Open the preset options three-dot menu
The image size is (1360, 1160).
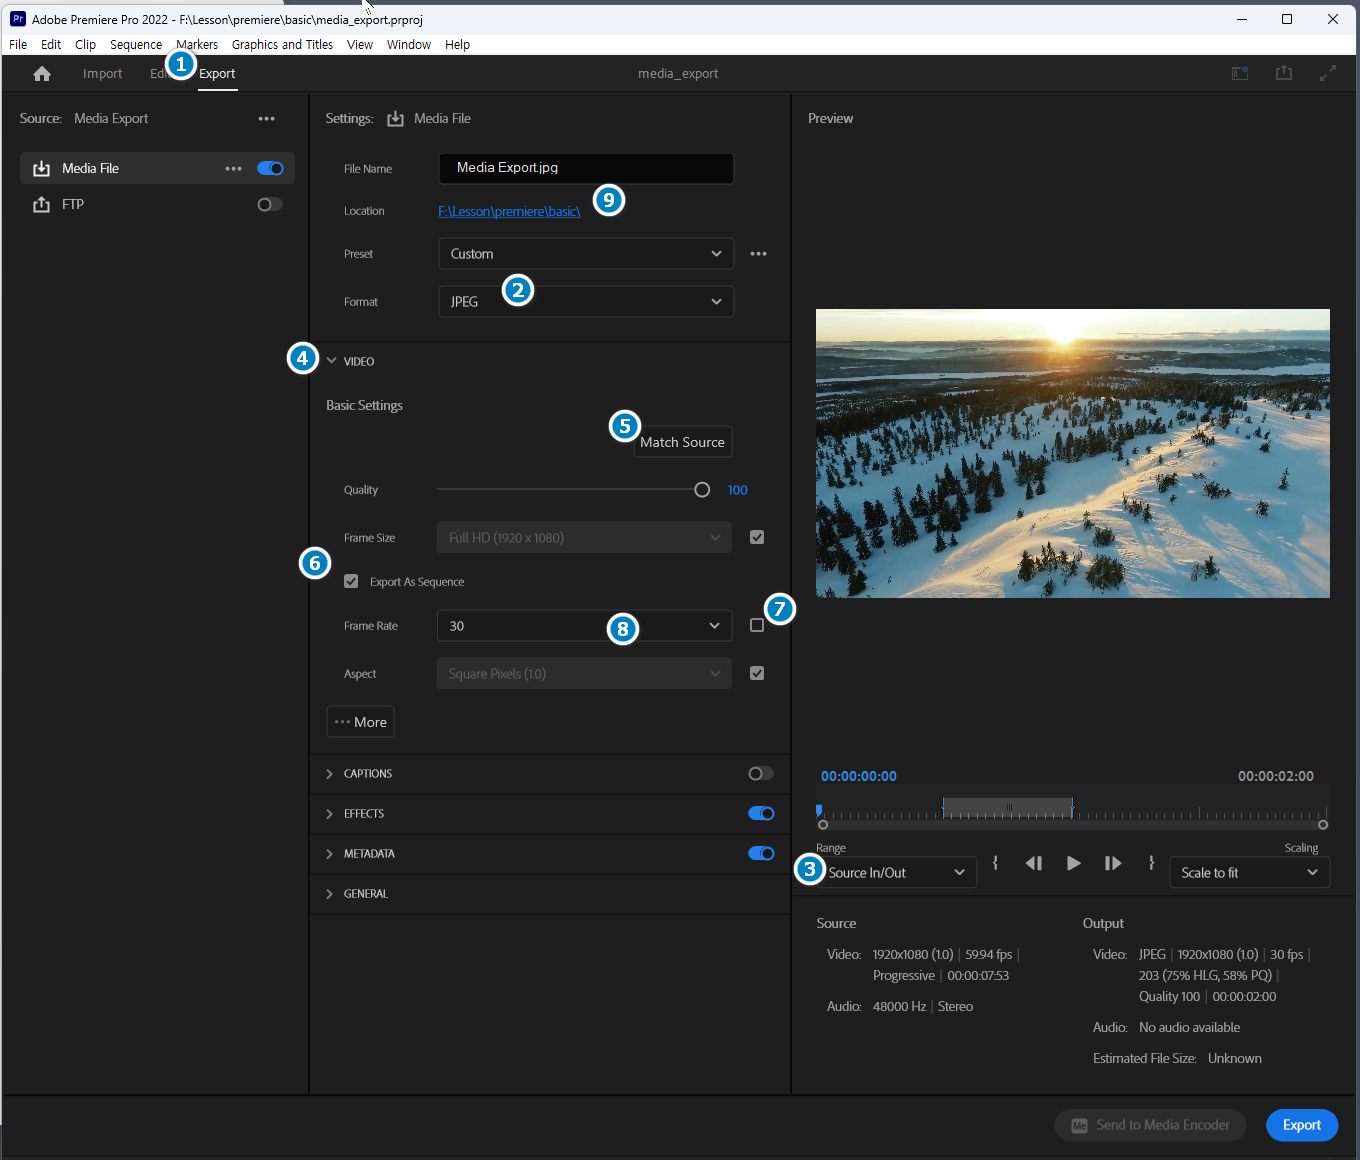tap(759, 254)
